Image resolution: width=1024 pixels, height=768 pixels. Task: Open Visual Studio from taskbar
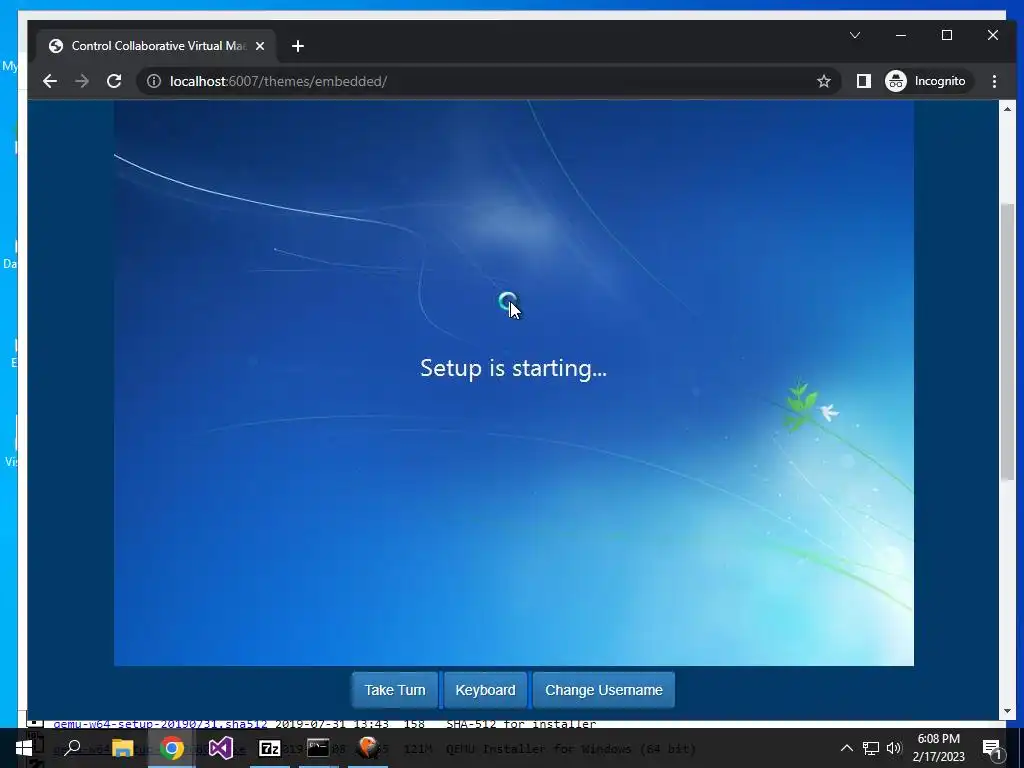pyautogui.click(x=221, y=748)
